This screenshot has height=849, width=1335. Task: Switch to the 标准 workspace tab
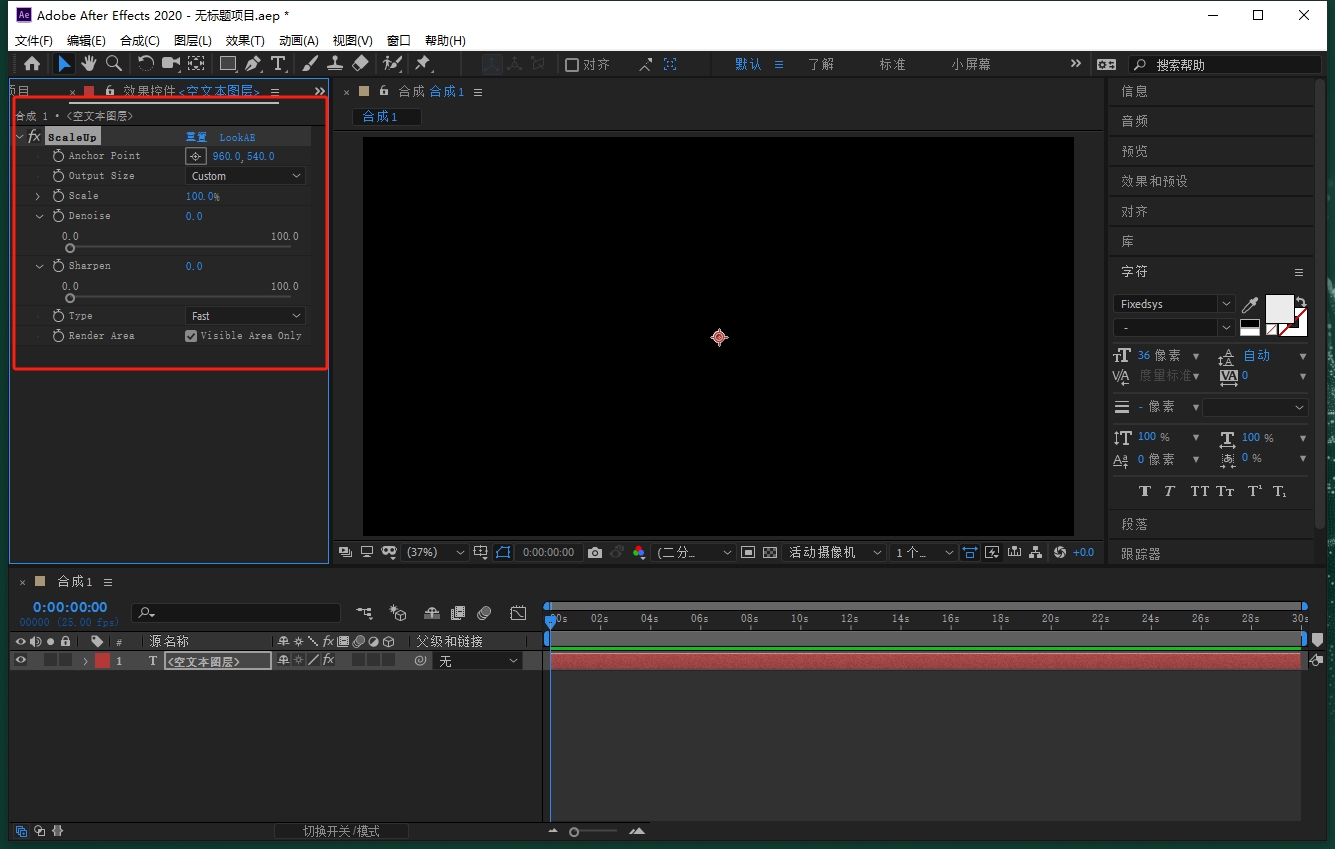click(x=892, y=64)
